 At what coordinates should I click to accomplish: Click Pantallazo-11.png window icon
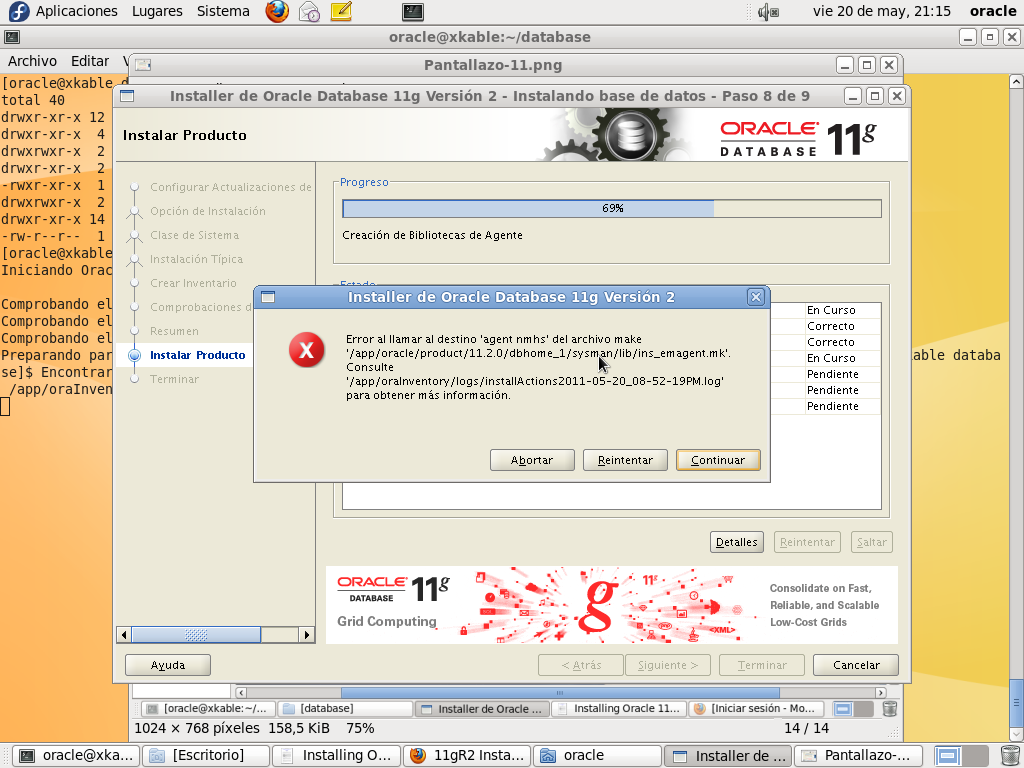(143, 65)
